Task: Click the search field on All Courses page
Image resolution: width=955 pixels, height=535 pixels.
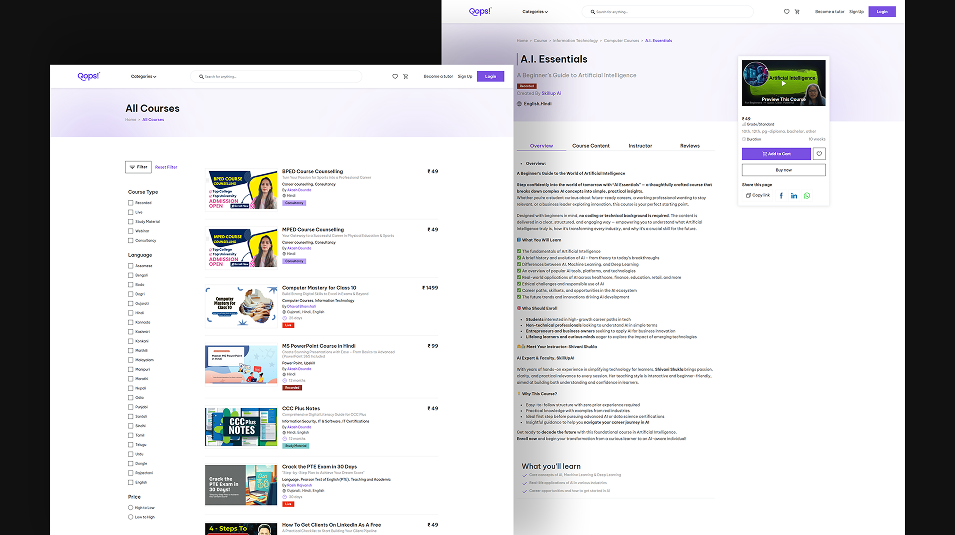Action: tap(277, 77)
